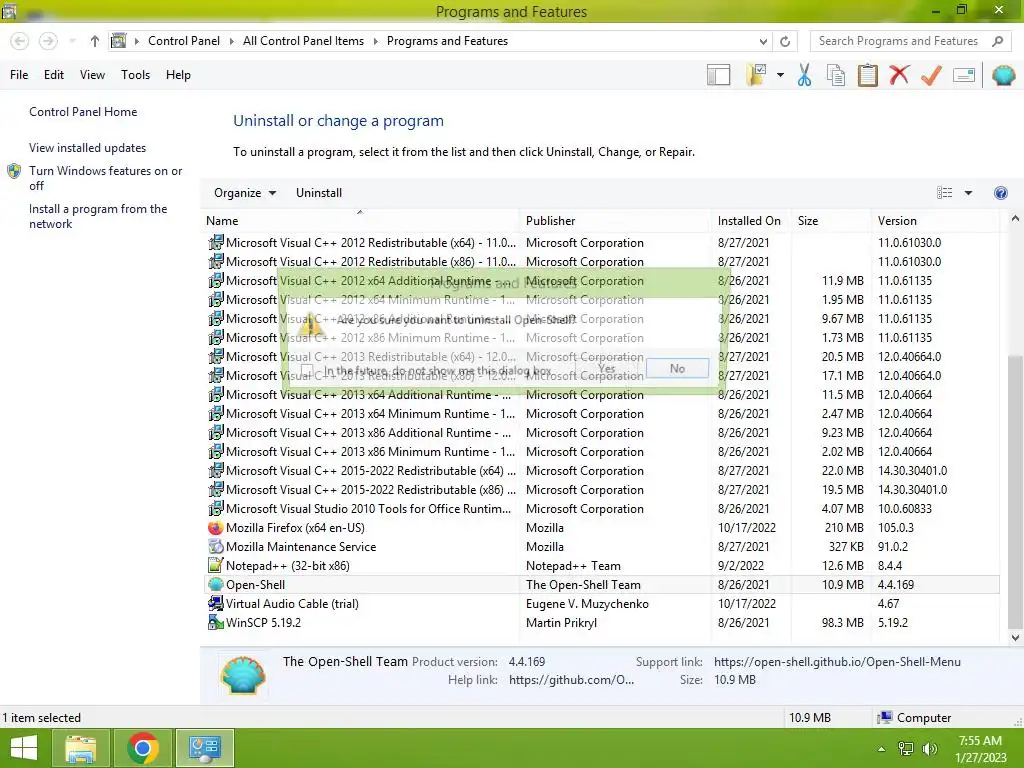This screenshot has height=768, width=1024.
Task: Select Visual C++ 2015-2022 Redistributable (x86) row
Action: pyautogui.click(x=600, y=490)
